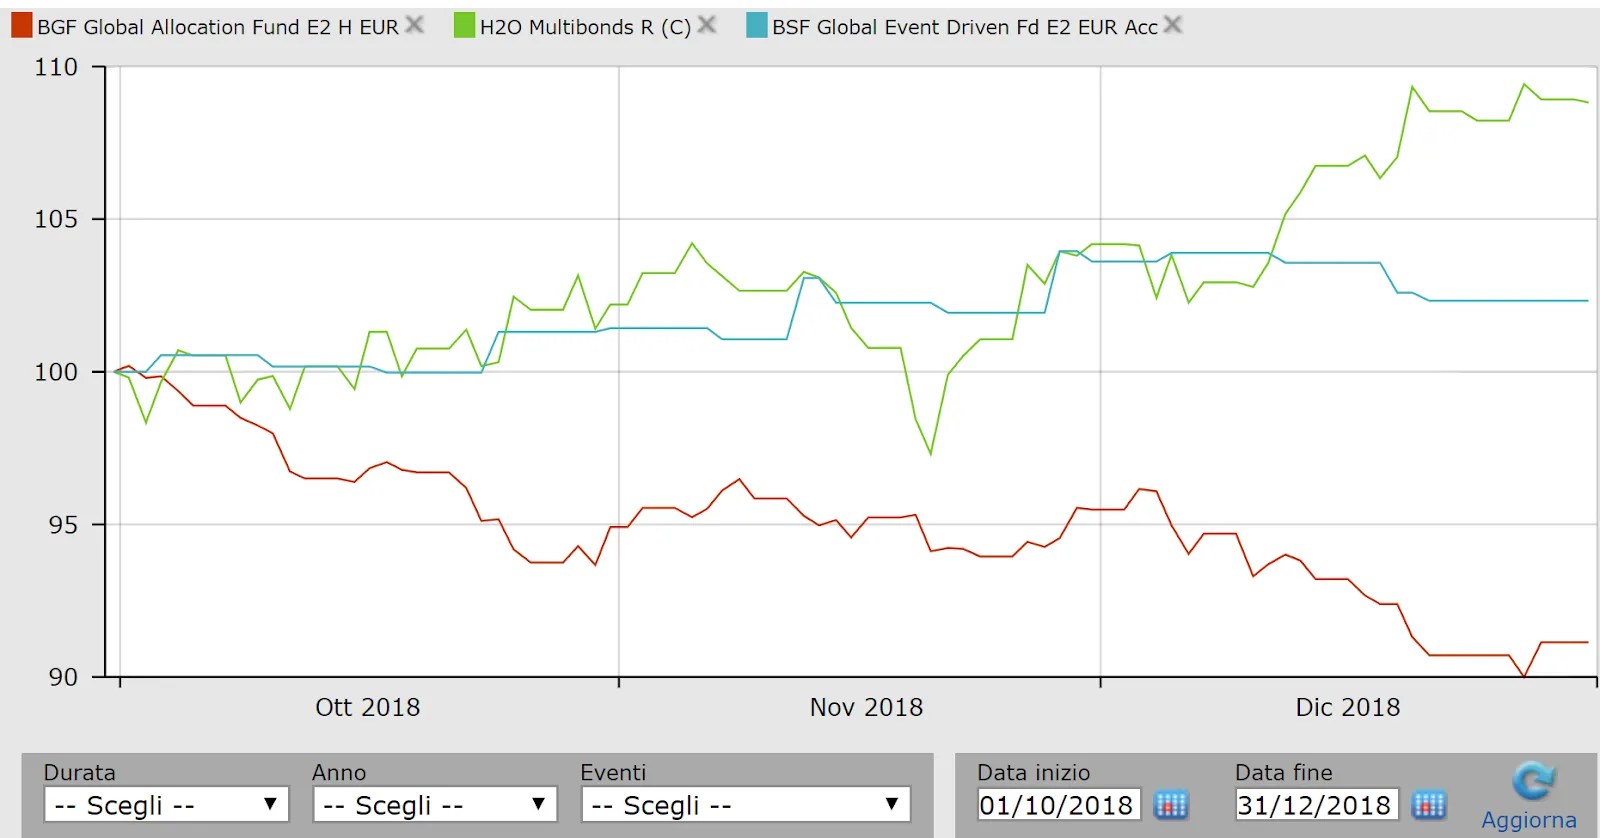Click the Data fine date field
This screenshot has width=1600, height=838.
pos(1316,805)
